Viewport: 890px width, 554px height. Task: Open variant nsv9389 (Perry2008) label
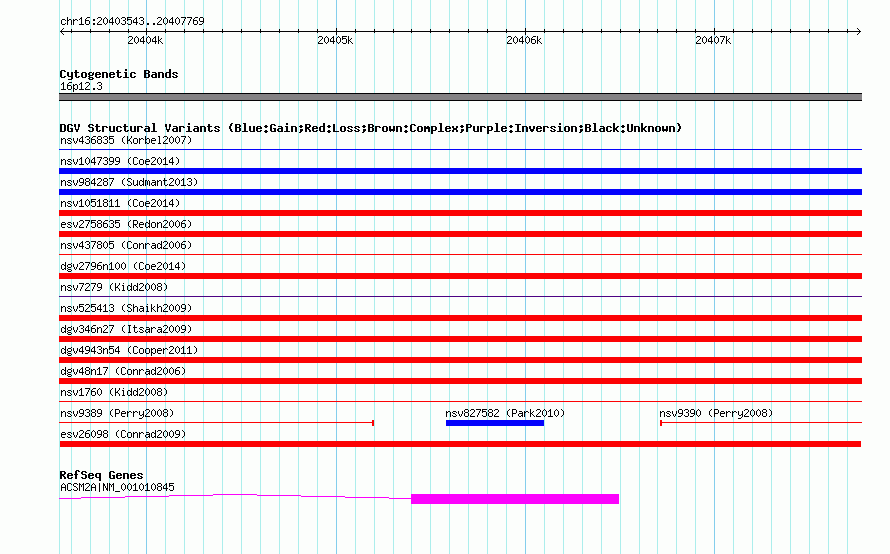[x=117, y=413]
